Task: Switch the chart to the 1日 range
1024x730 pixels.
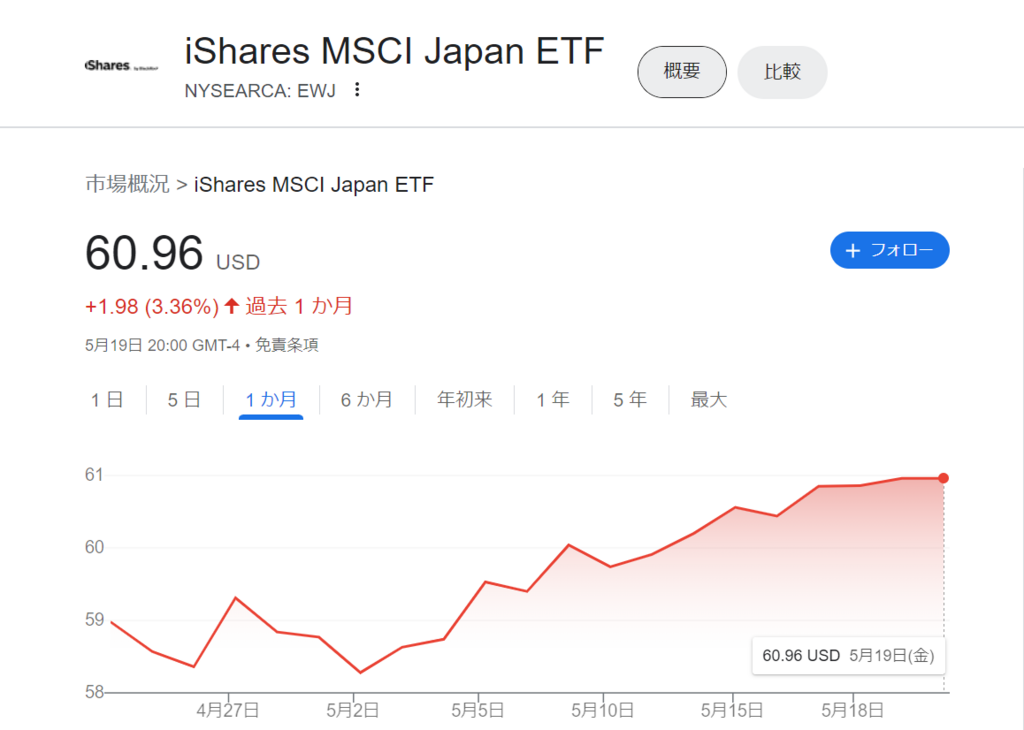Action: click(x=107, y=400)
